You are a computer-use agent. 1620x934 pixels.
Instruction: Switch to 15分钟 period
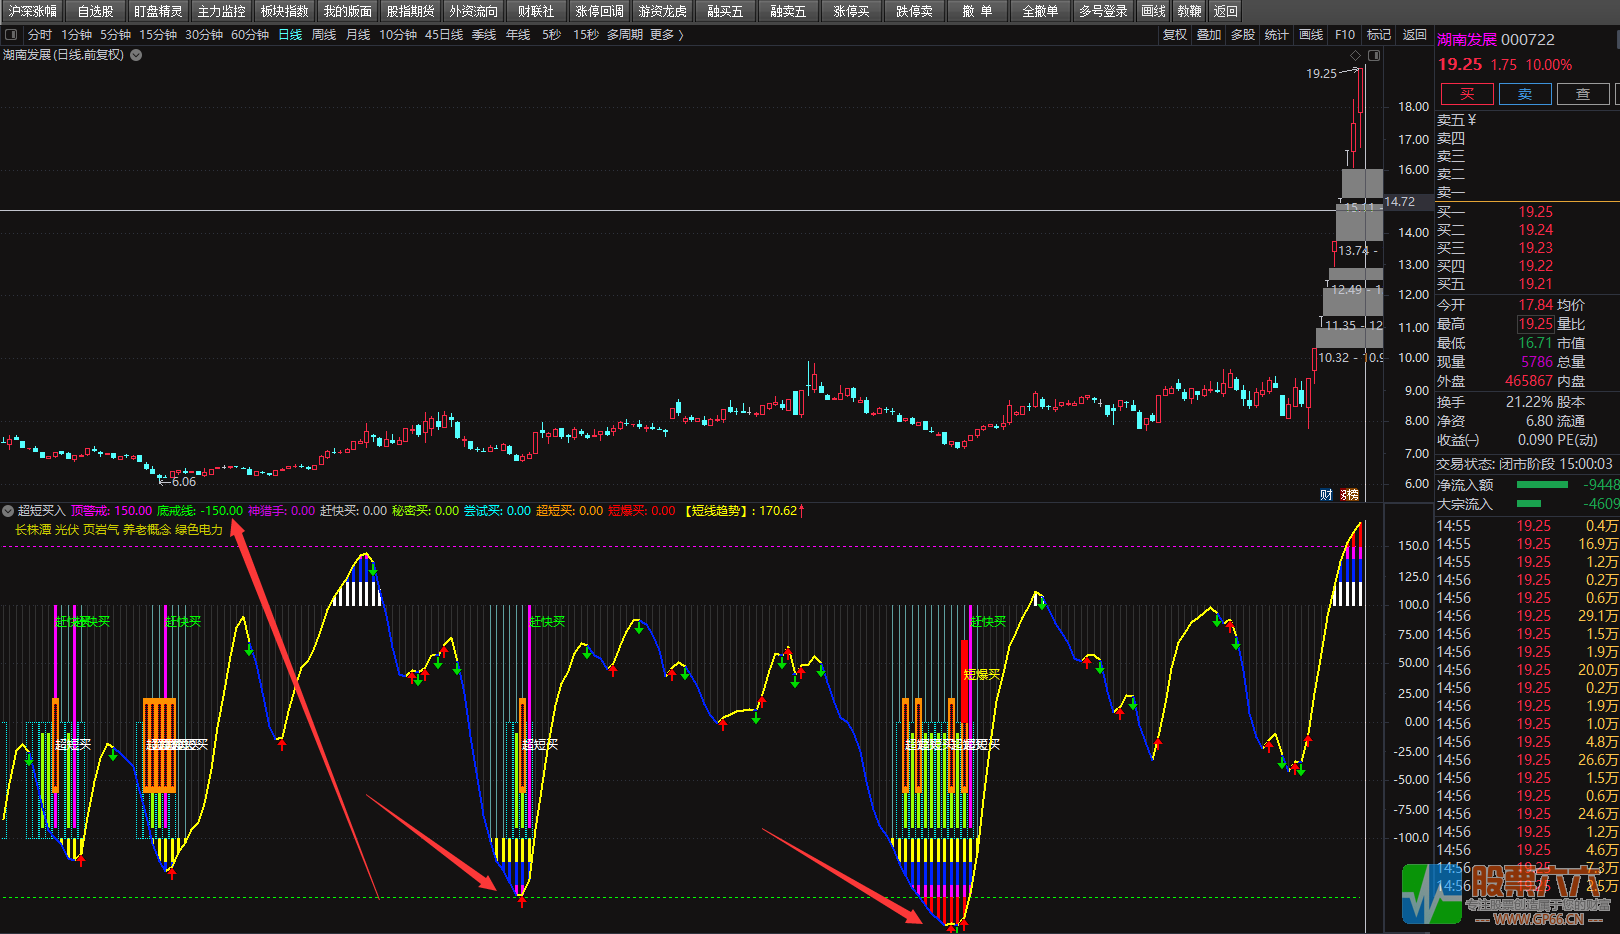coord(158,35)
